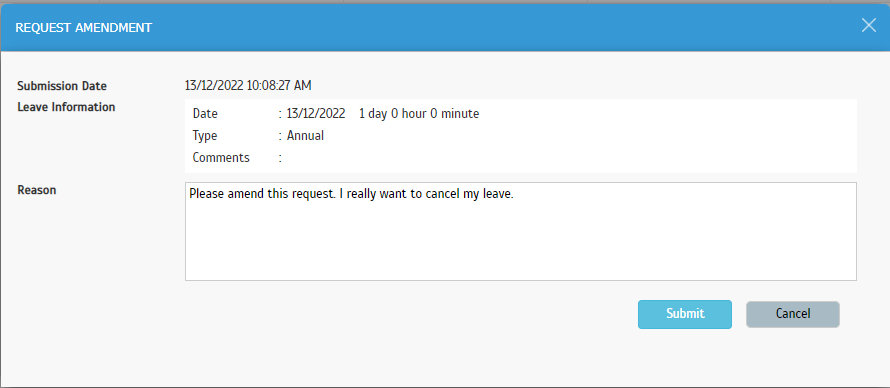Screen dimensions: 890x388
Task: Click the Comments label in leave information
Action: (221, 158)
